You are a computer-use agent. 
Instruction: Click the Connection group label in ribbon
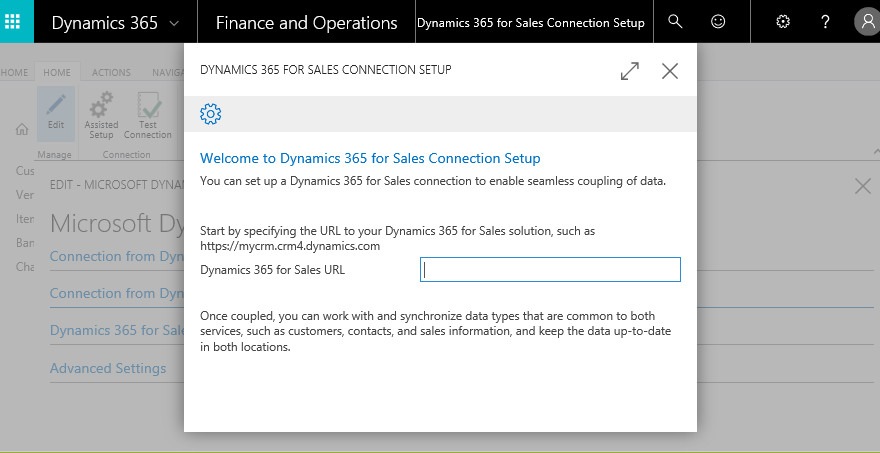tap(126, 154)
